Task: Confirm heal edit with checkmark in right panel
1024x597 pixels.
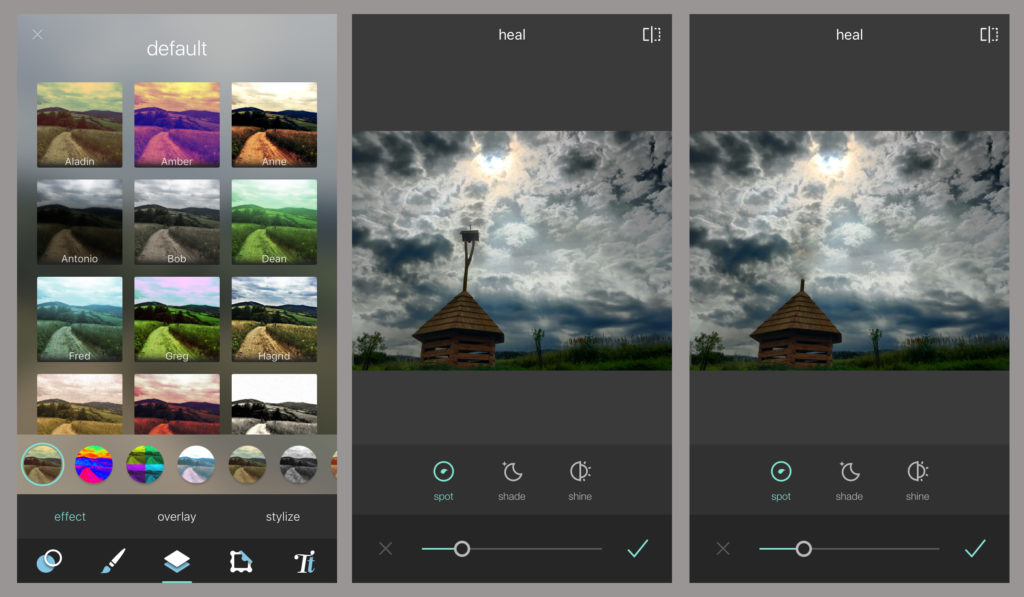Action: [x=975, y=548]
